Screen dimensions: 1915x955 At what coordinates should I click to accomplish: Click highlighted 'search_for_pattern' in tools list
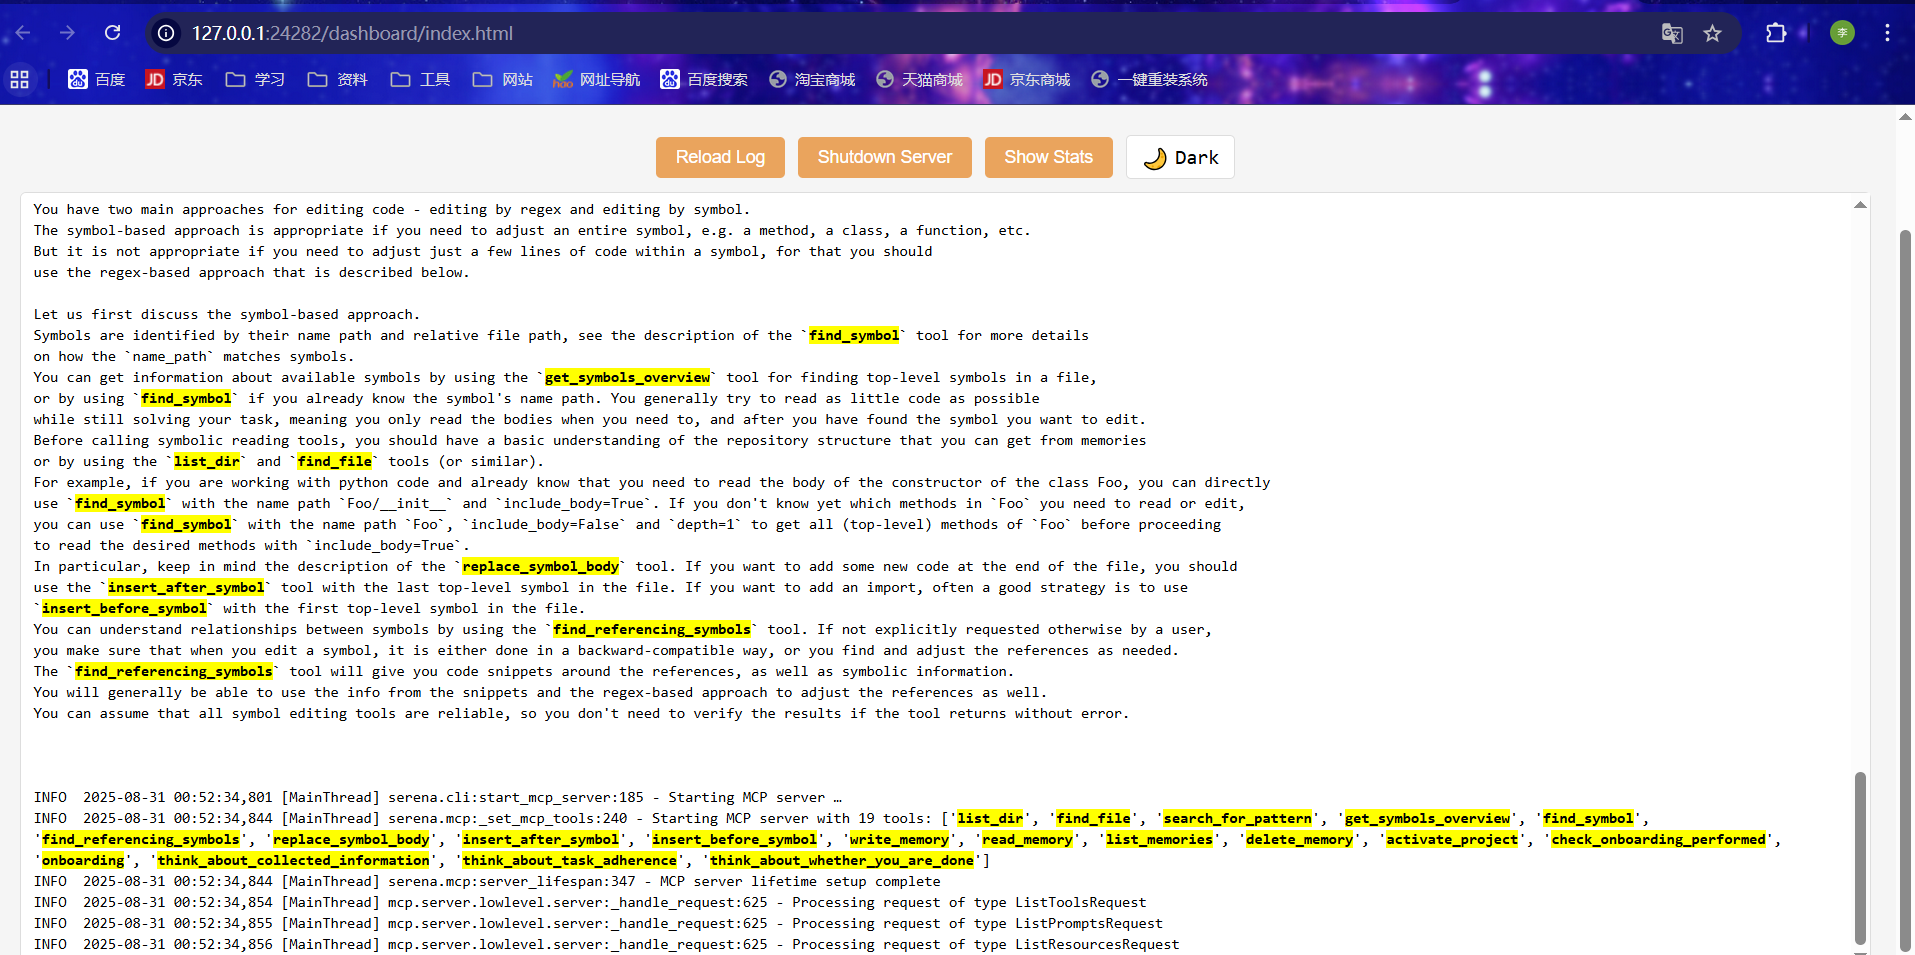tap(1237, 818)
